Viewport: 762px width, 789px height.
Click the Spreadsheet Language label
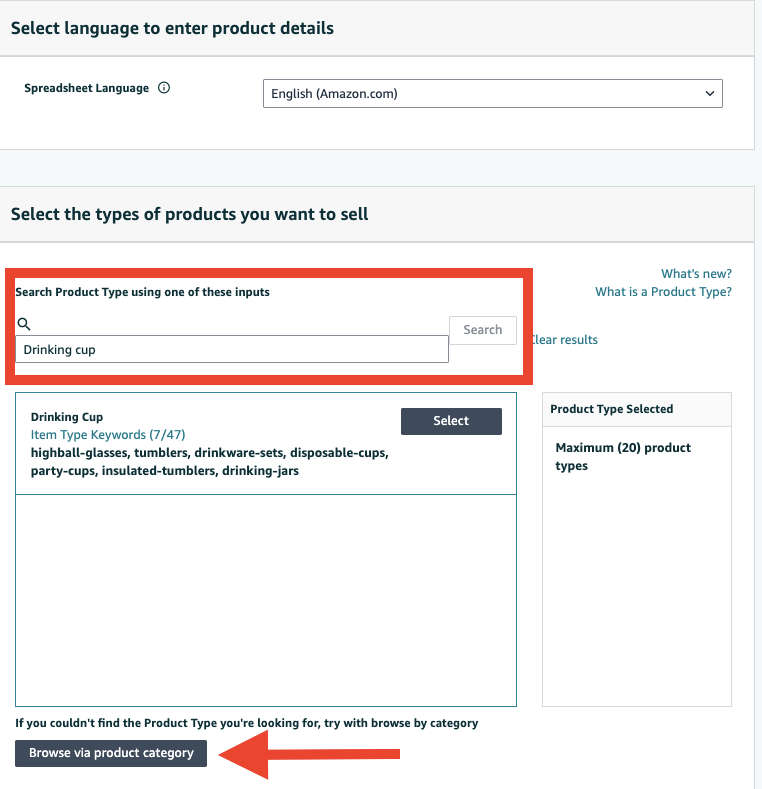(86, 88)
